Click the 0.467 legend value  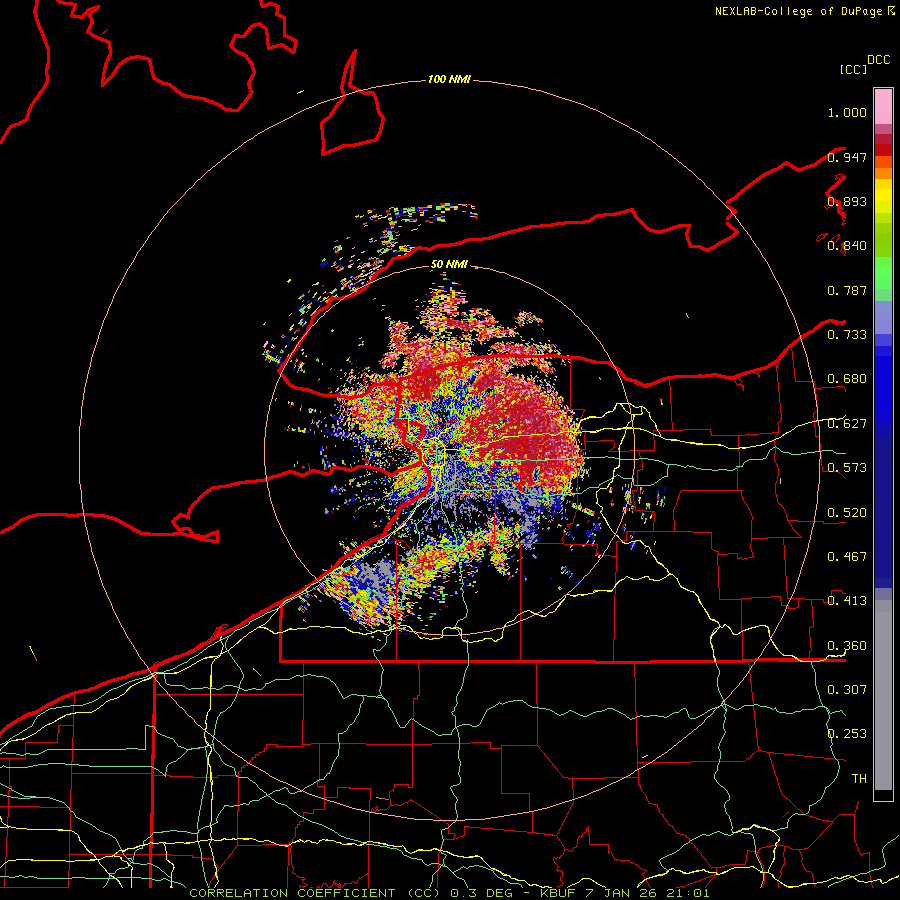(847, 557)
